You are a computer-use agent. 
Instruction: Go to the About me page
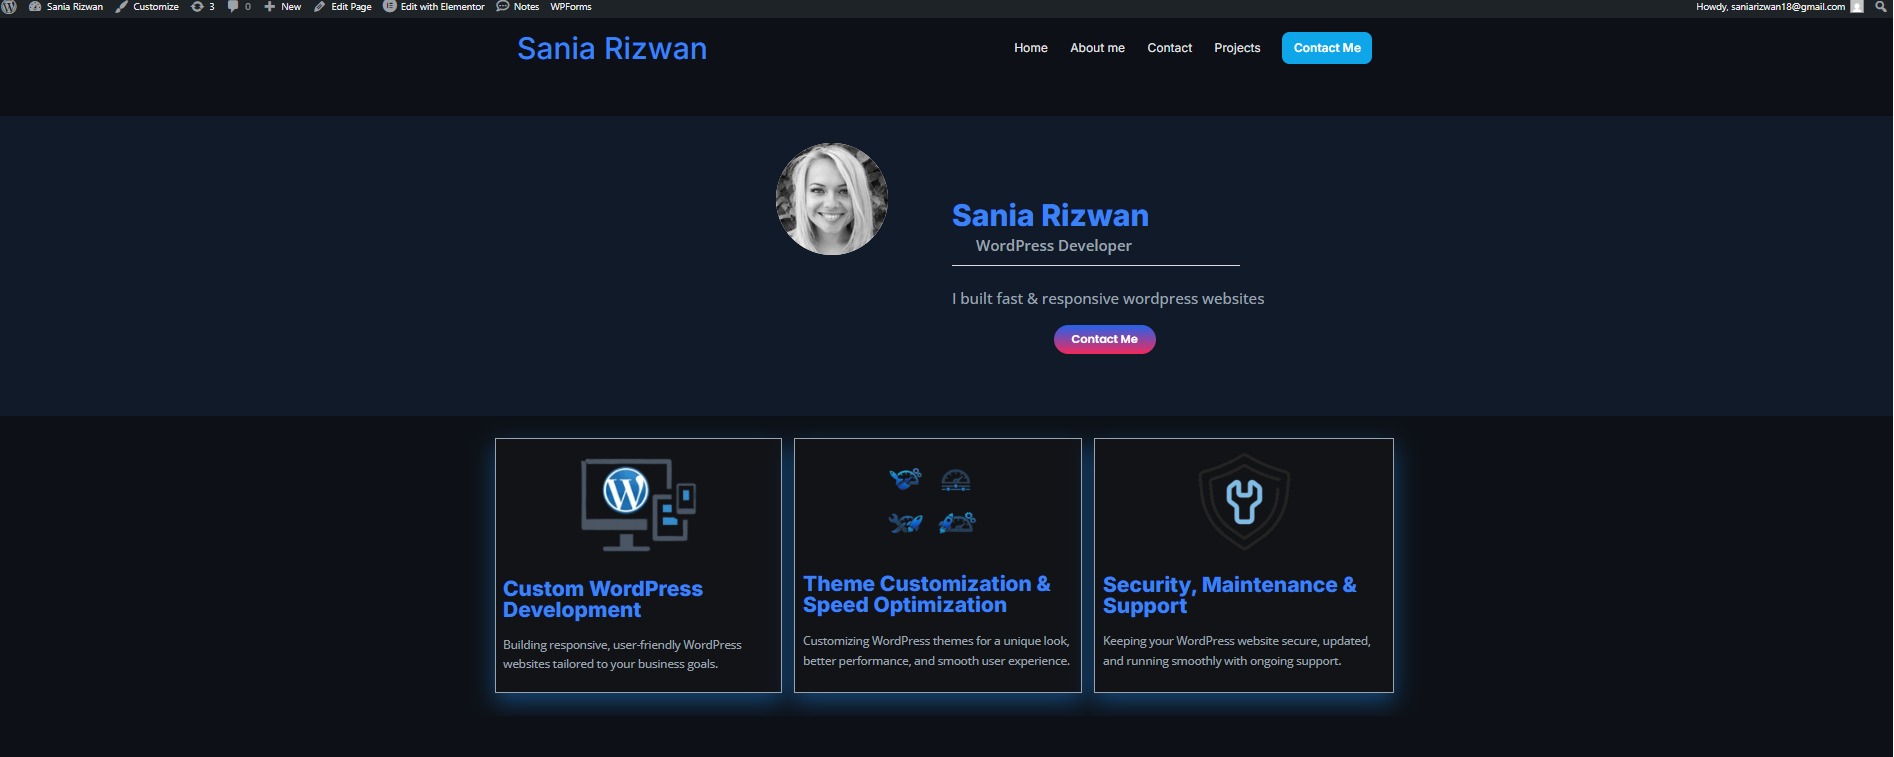(1097, 48)
